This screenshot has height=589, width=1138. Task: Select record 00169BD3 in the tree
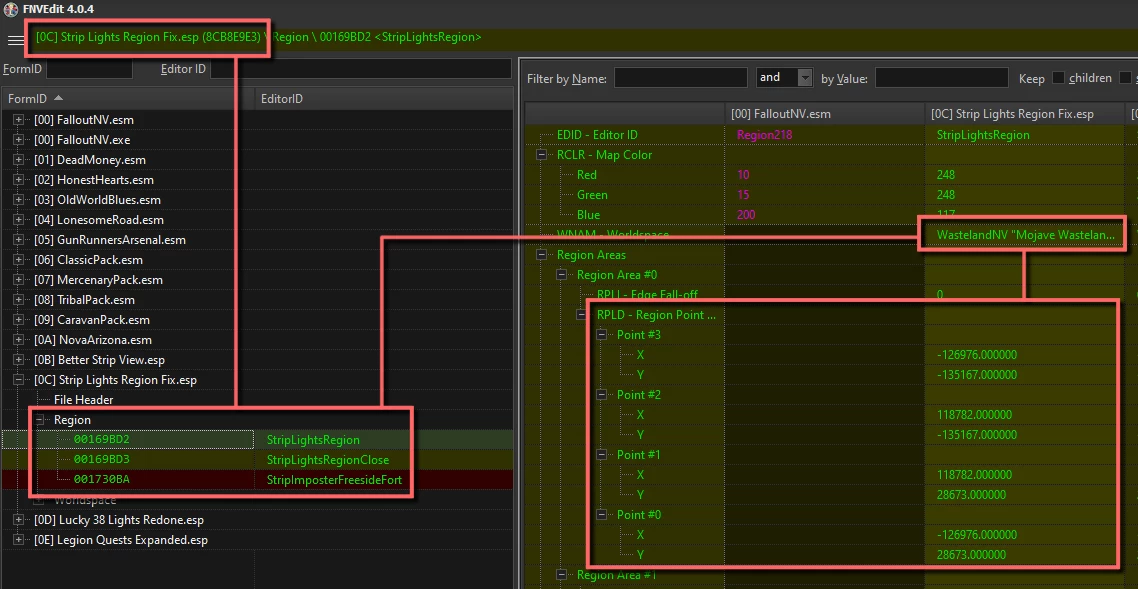click(102, 460)
